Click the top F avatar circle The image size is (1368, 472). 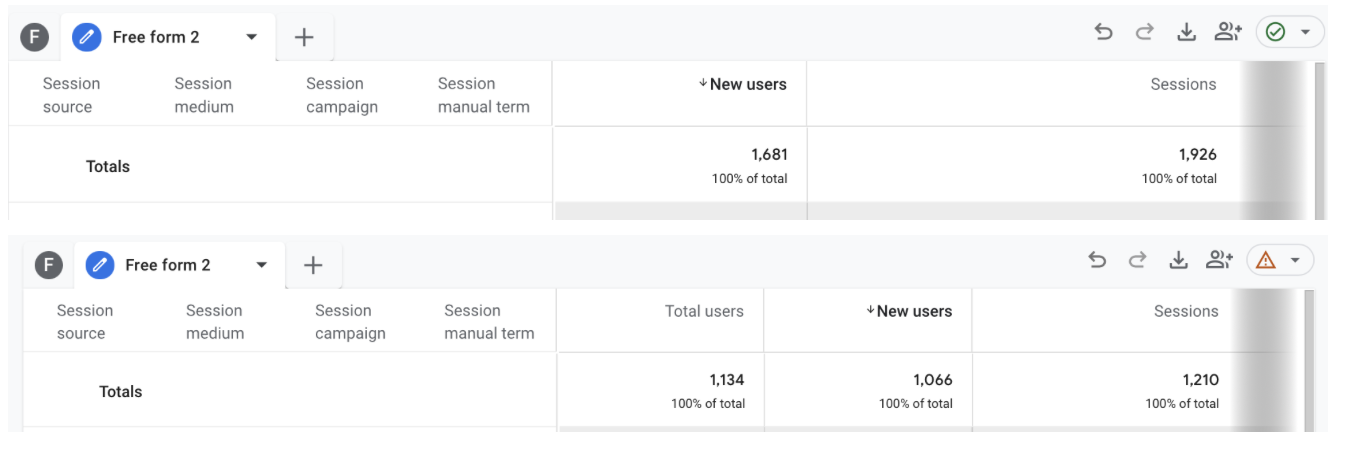coord(35,38)
